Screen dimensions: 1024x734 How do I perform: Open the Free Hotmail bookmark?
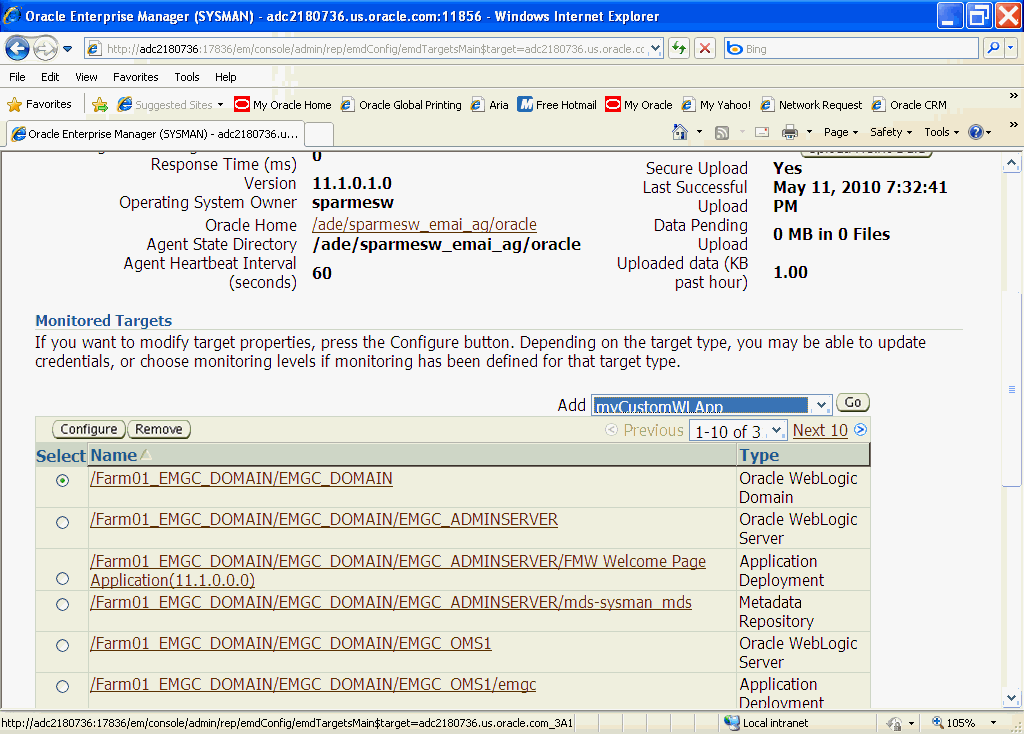click(x=557, y=104)
